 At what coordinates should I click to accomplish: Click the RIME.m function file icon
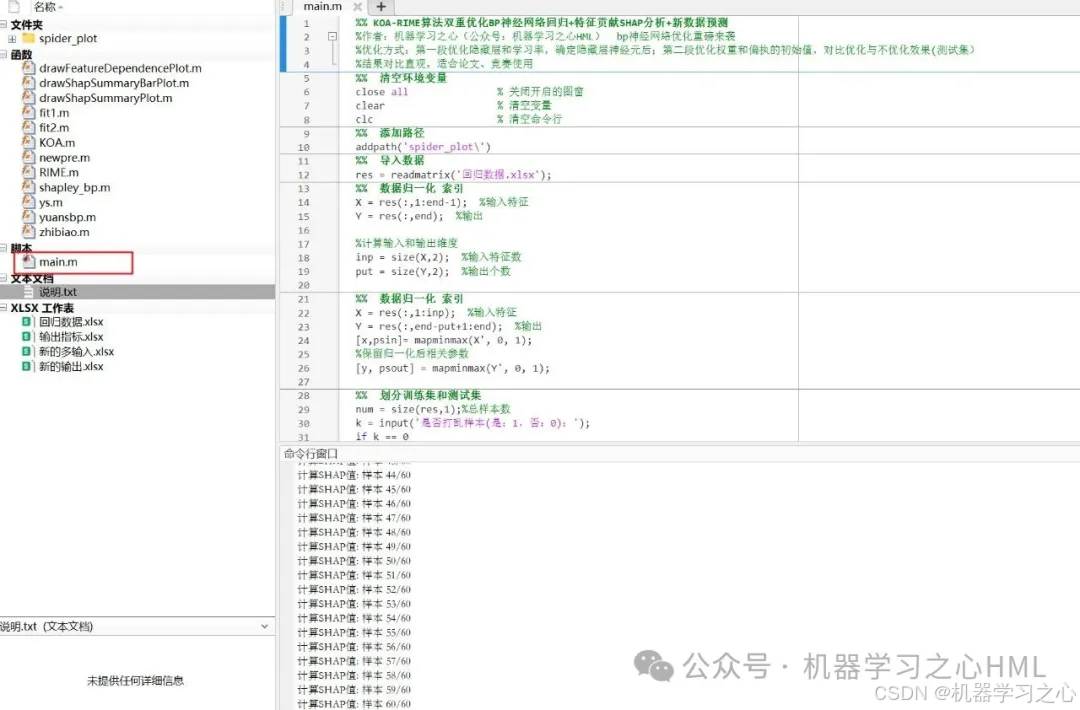tap(28, 172)
